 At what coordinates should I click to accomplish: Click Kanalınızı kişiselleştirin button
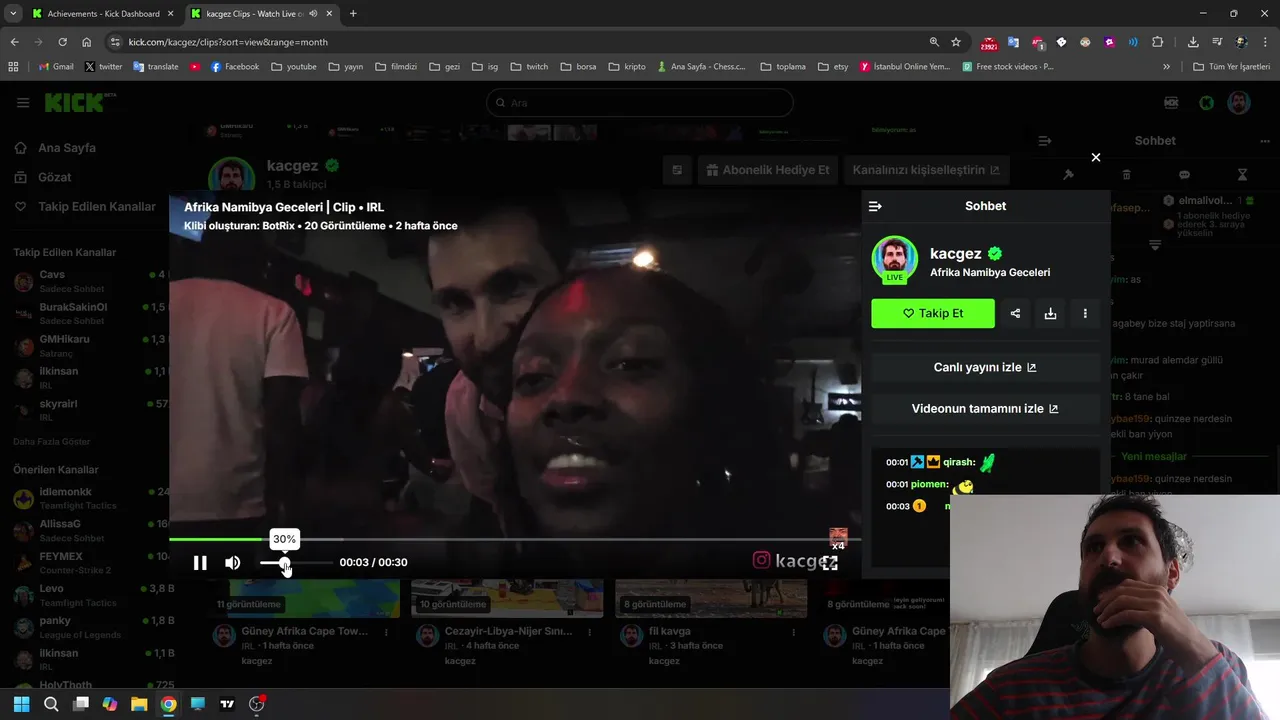926,170
